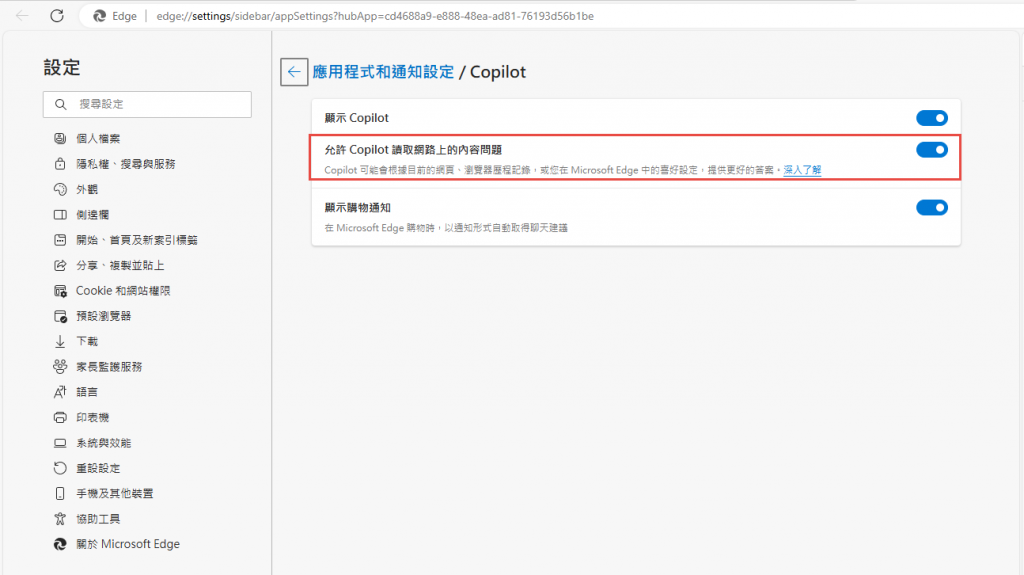1024x575 pixels.
Task: Click the magnifier icon in search box
Action: 61,105
